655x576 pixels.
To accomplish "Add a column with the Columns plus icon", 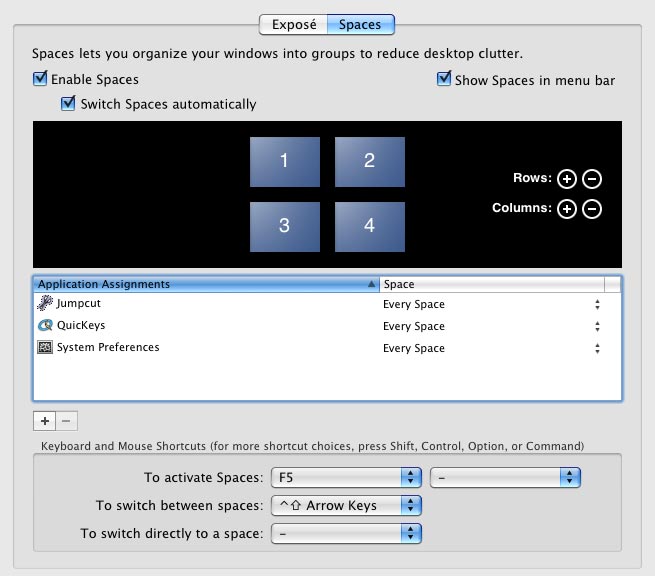I will tap(566, 209).
